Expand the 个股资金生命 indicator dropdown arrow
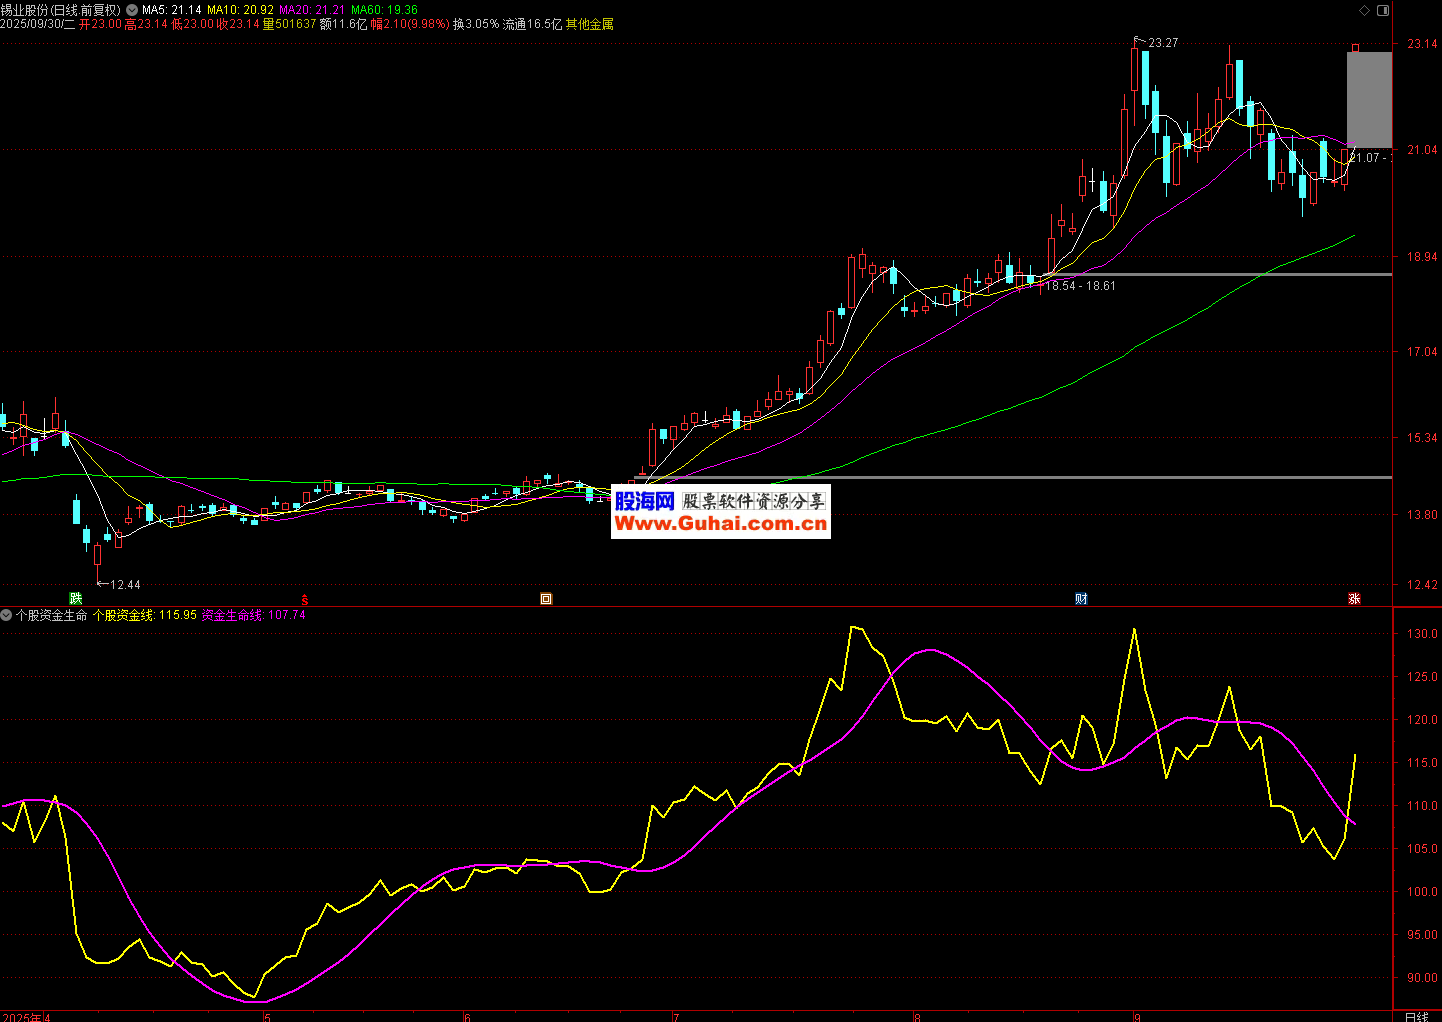Viewport: 1442px width, 1022px height. point(7,615)
